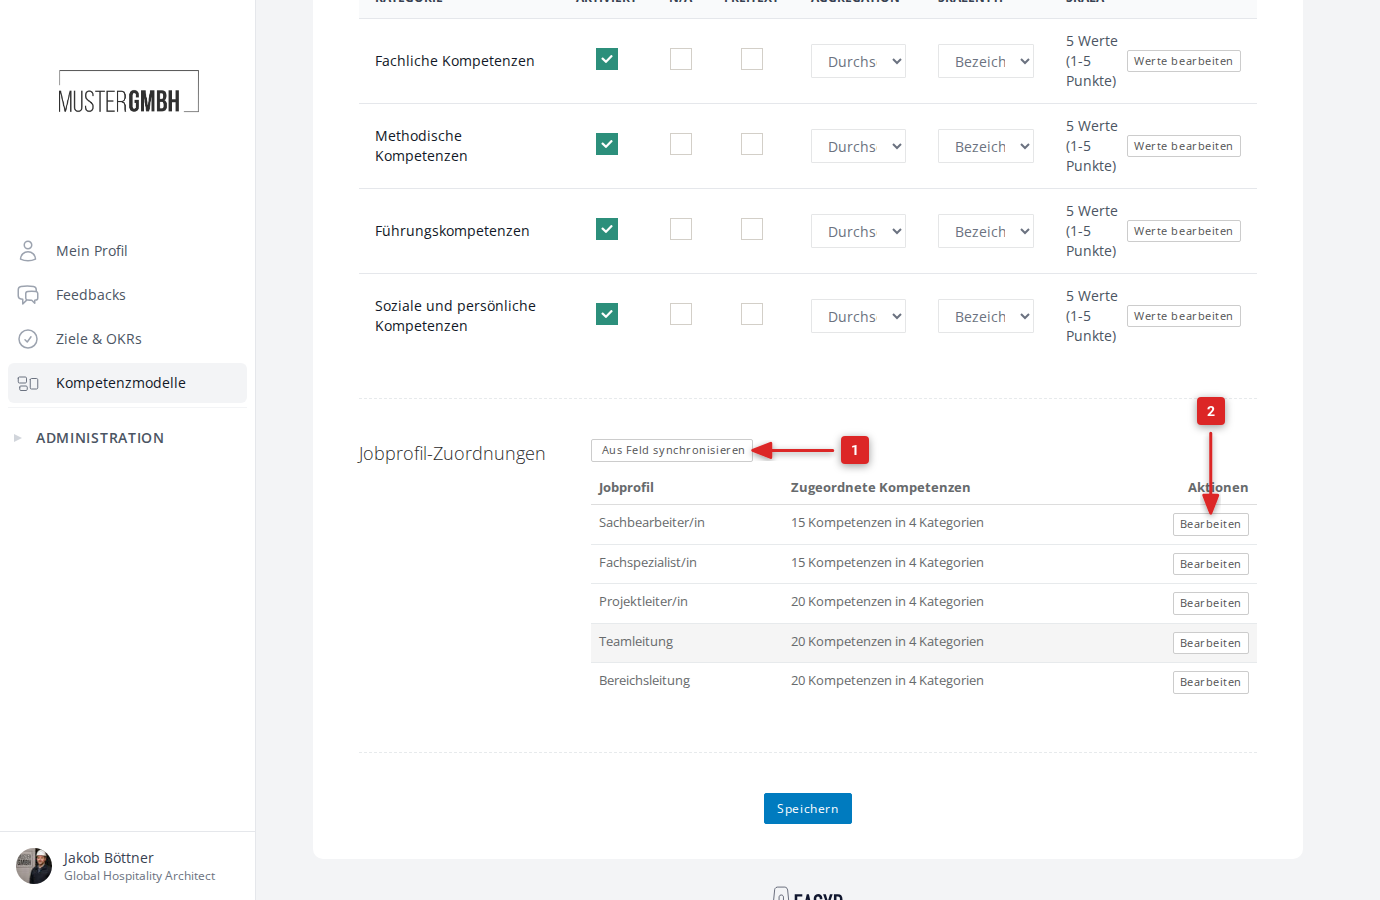Edit the Bereichsleitung job profile

[x=1210, y=682]
